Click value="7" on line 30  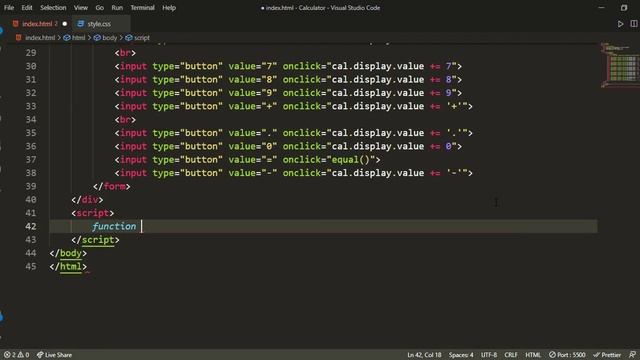253,66
